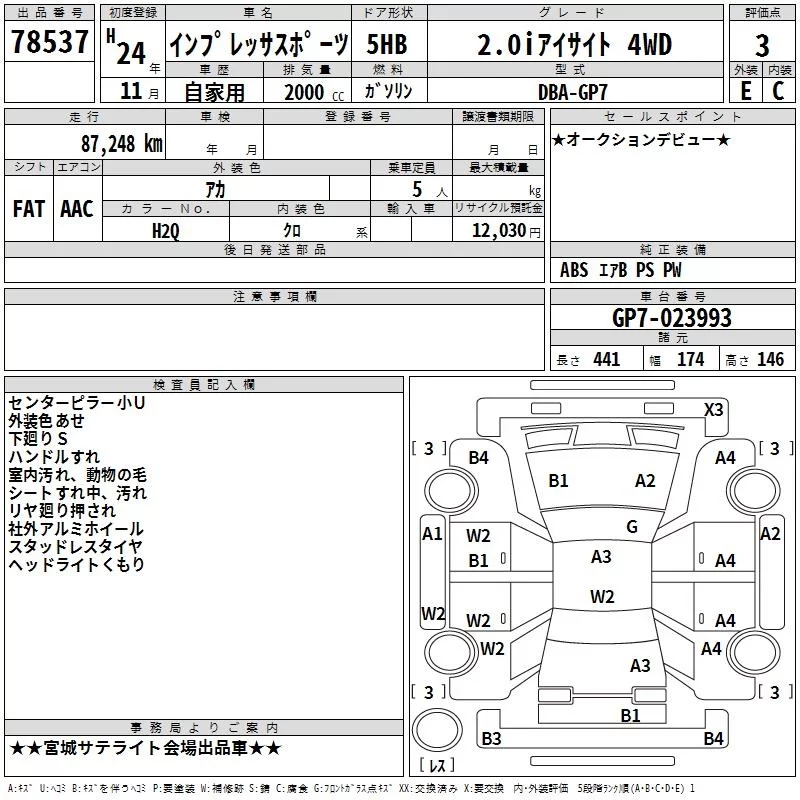Select the B3 mark on the rear bumper

tap(491, 738)
